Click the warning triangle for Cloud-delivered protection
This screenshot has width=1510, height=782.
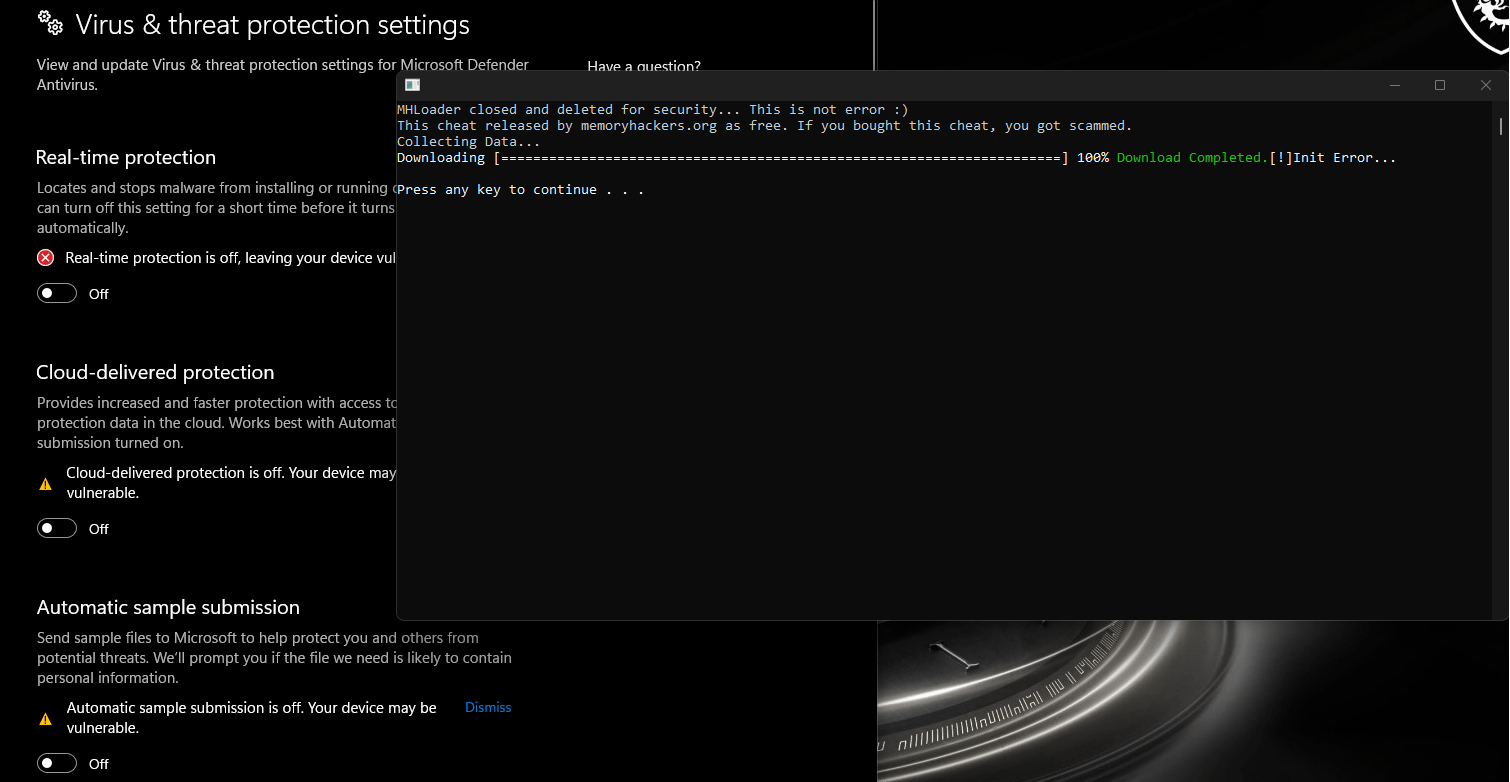point(45,484)
